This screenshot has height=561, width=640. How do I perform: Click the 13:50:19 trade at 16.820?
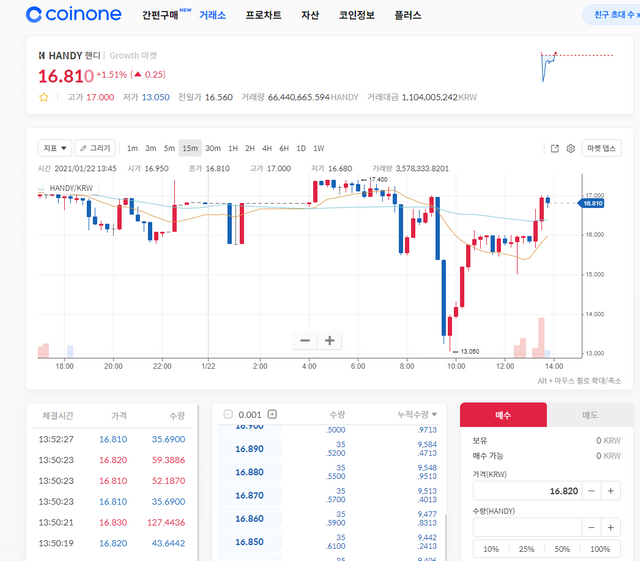tap(112, 543)
